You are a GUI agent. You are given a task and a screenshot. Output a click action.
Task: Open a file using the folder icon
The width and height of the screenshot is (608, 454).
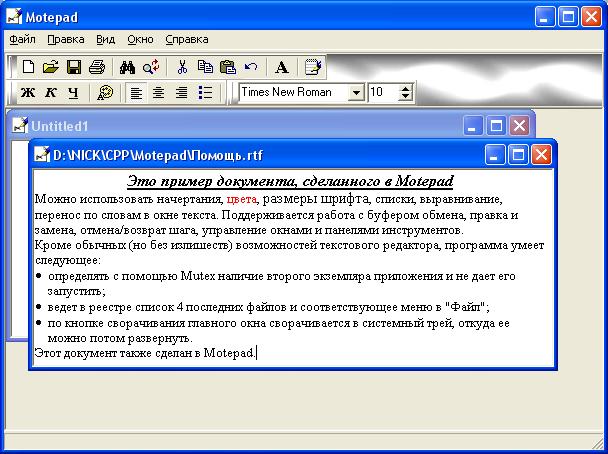click(50, 67)
